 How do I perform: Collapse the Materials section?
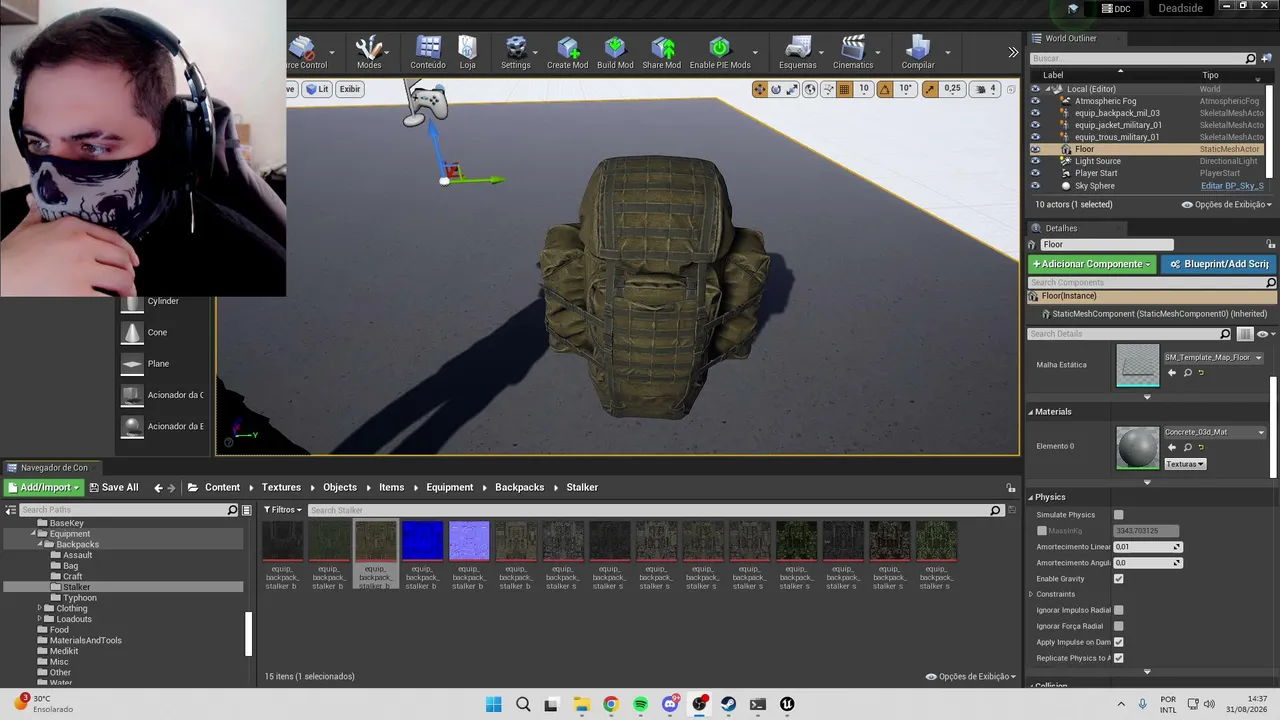coord(1031,412)
